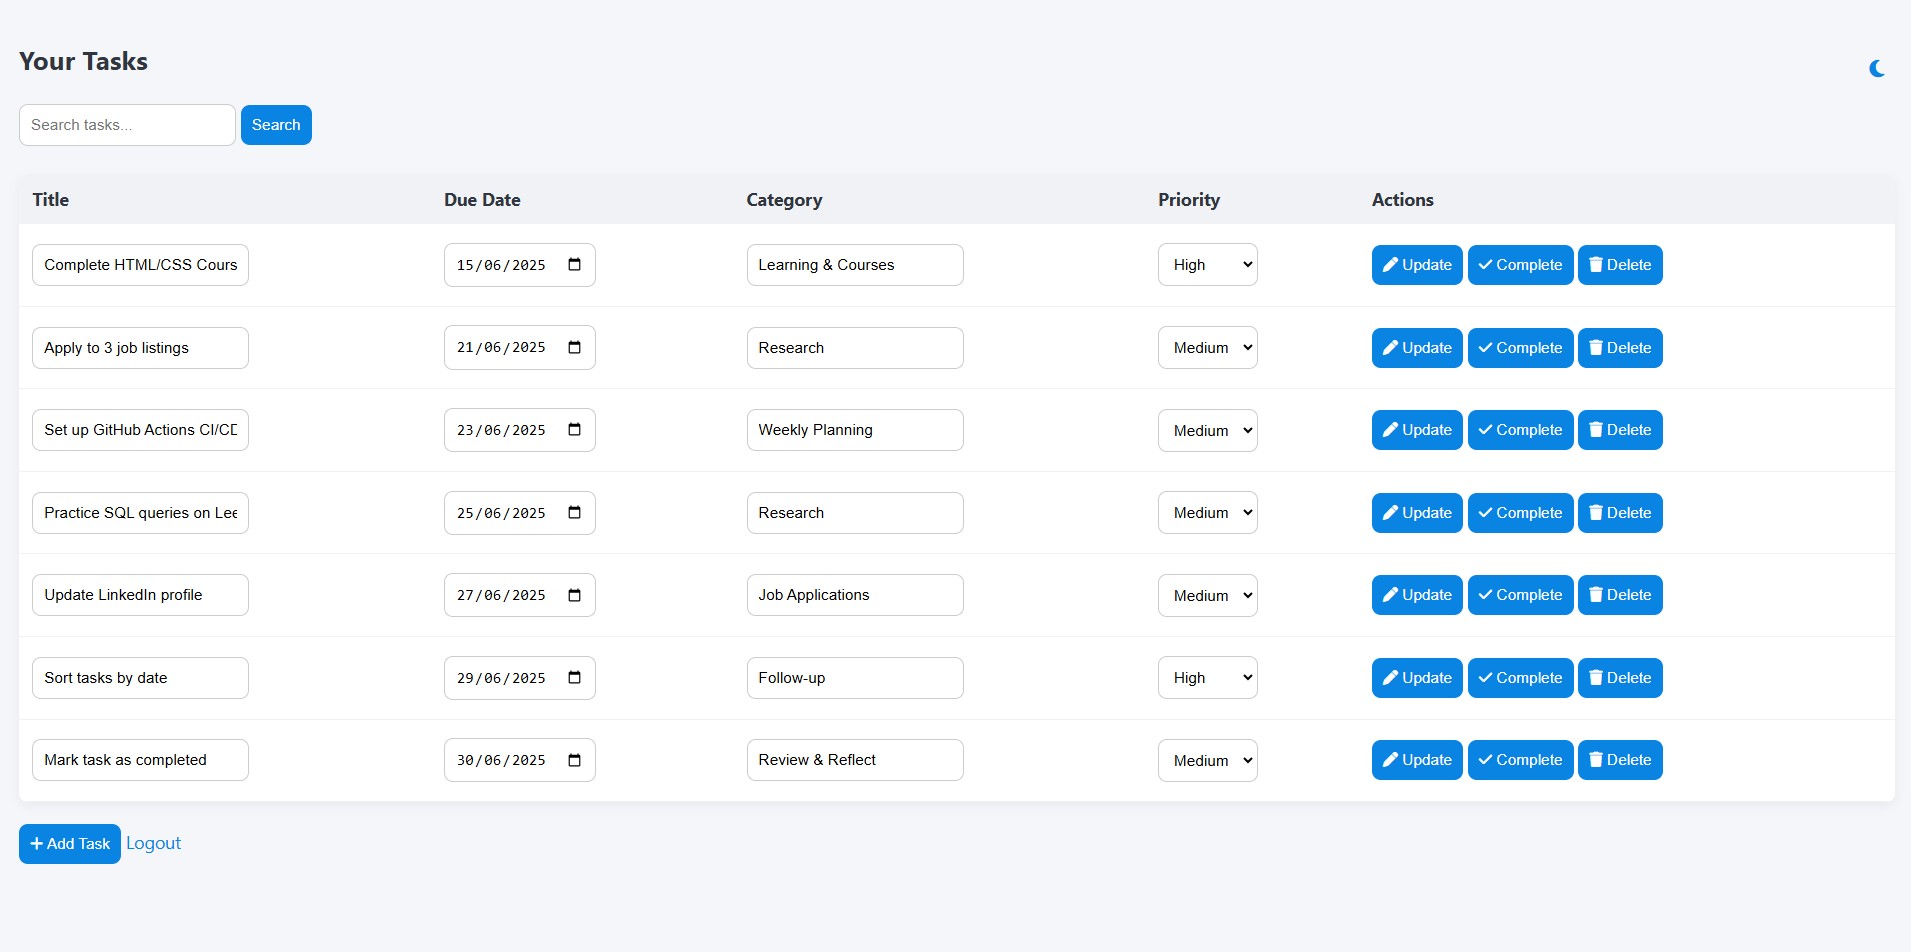The height and width of the screenshot is (952, 1911).
Task: Click calendar icon on the 23/06/2025 date field
Action: [574, 430]
